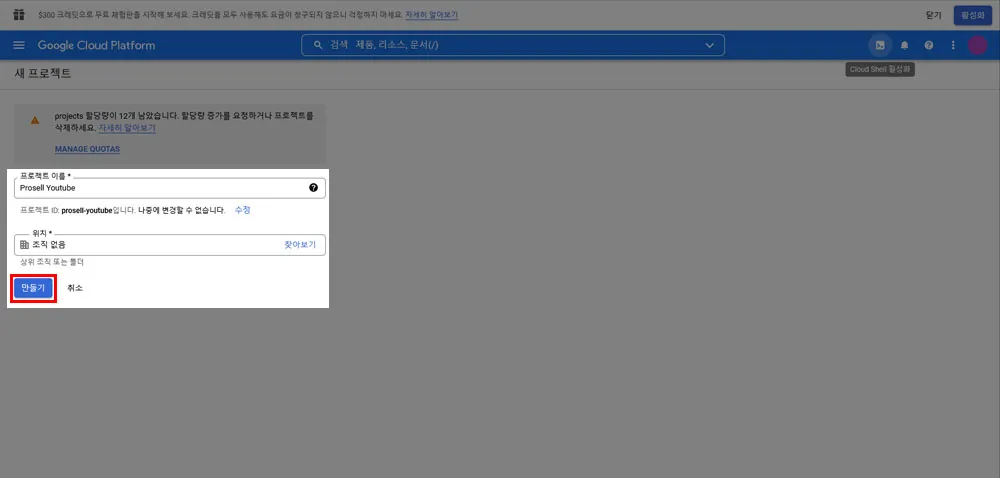Screen dimensions: 1000x478
Task: Open the 자세히 알아보기 link in the quota notice
Action: 127,128
